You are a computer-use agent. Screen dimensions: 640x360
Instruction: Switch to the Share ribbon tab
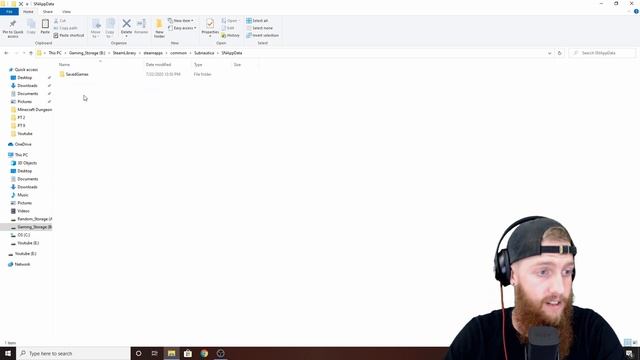pos(48,11)
